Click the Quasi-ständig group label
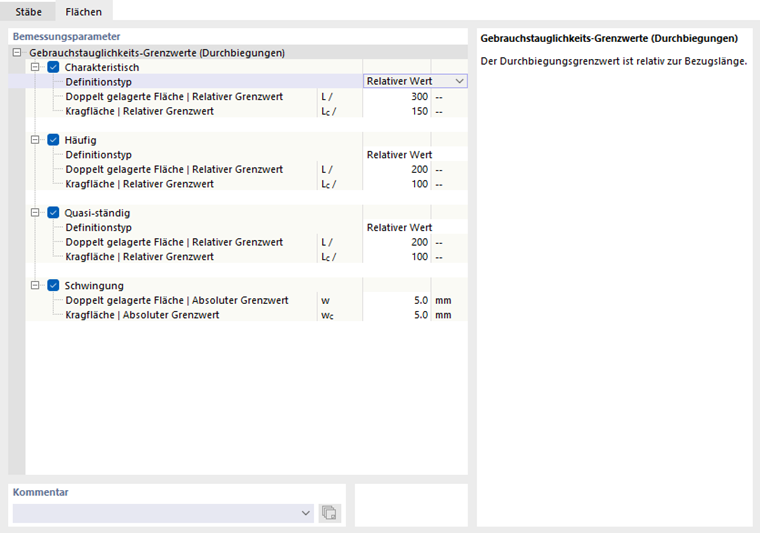 pyautogui.click(x=97, y=213)
